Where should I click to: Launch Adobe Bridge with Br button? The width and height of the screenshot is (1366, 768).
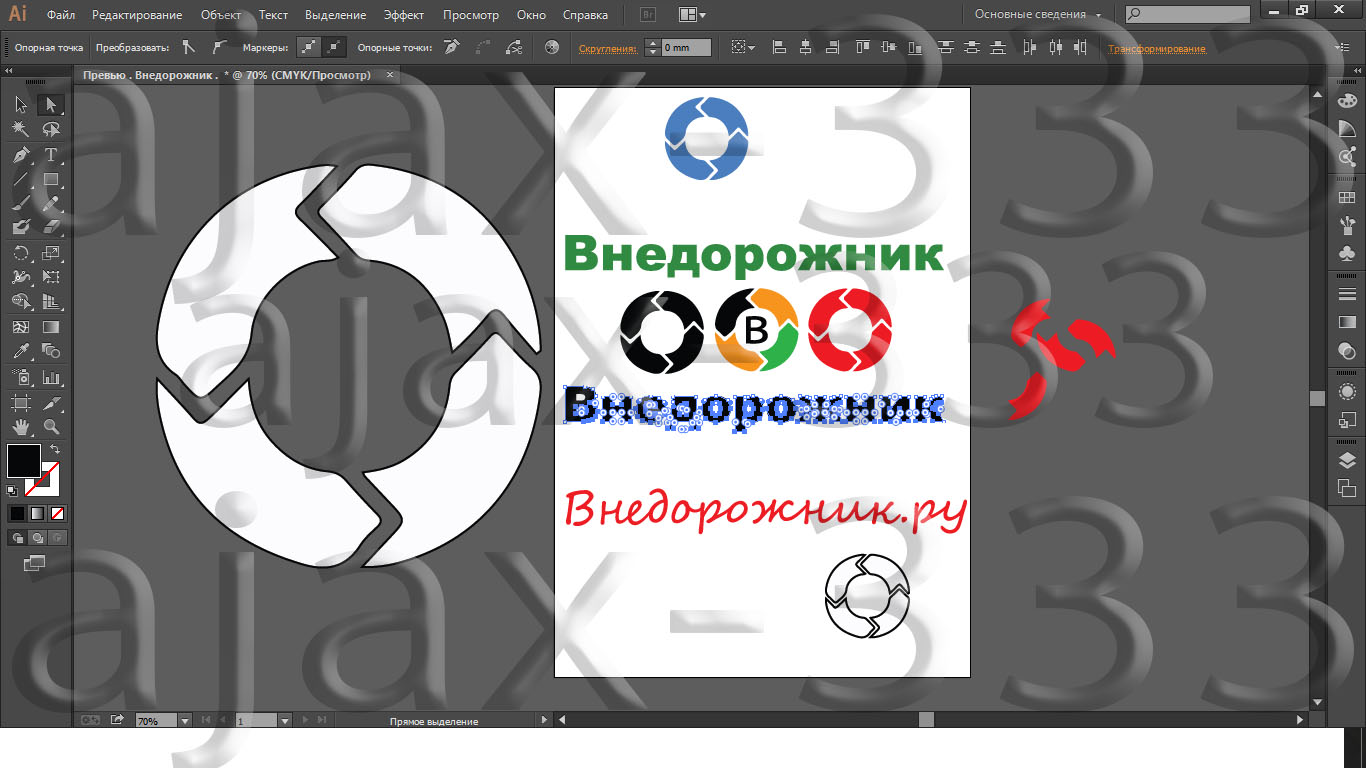tap(648, 15)
